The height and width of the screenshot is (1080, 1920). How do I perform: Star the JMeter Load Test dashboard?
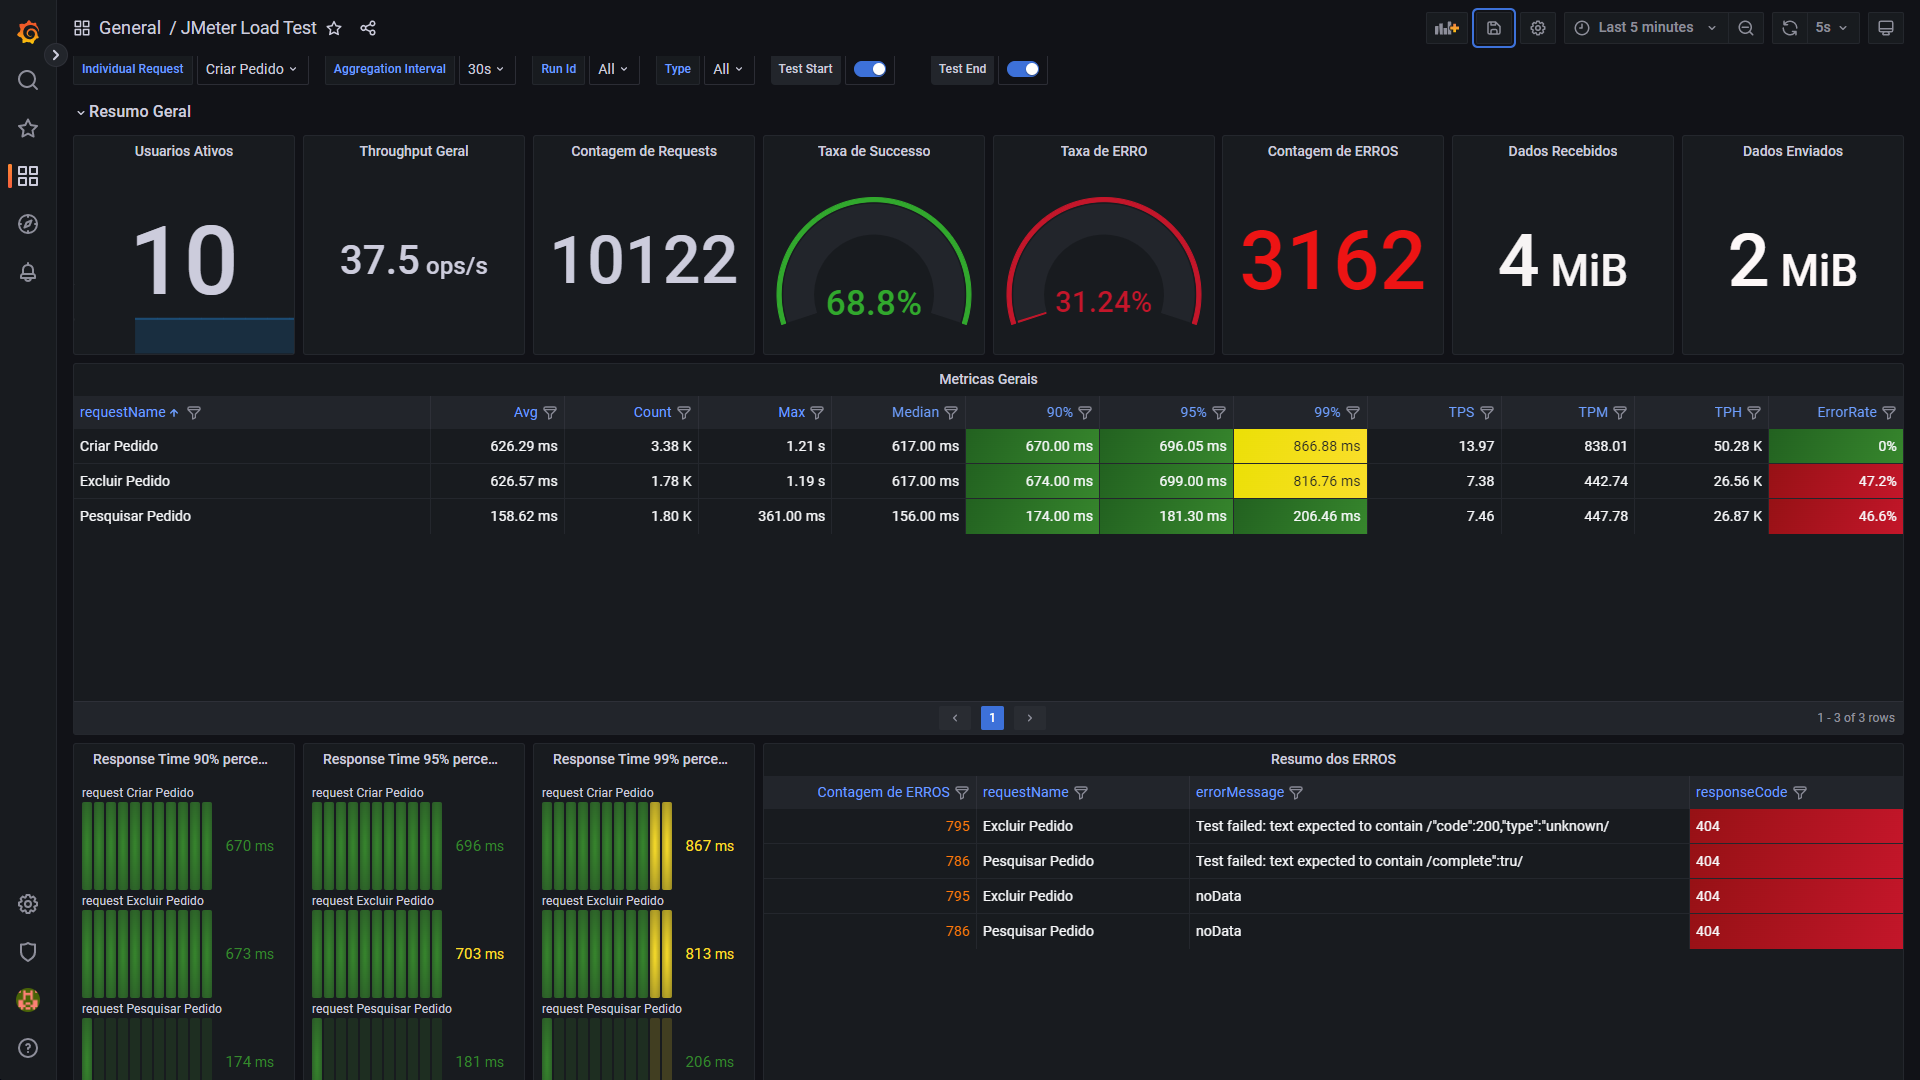(334, 28)
